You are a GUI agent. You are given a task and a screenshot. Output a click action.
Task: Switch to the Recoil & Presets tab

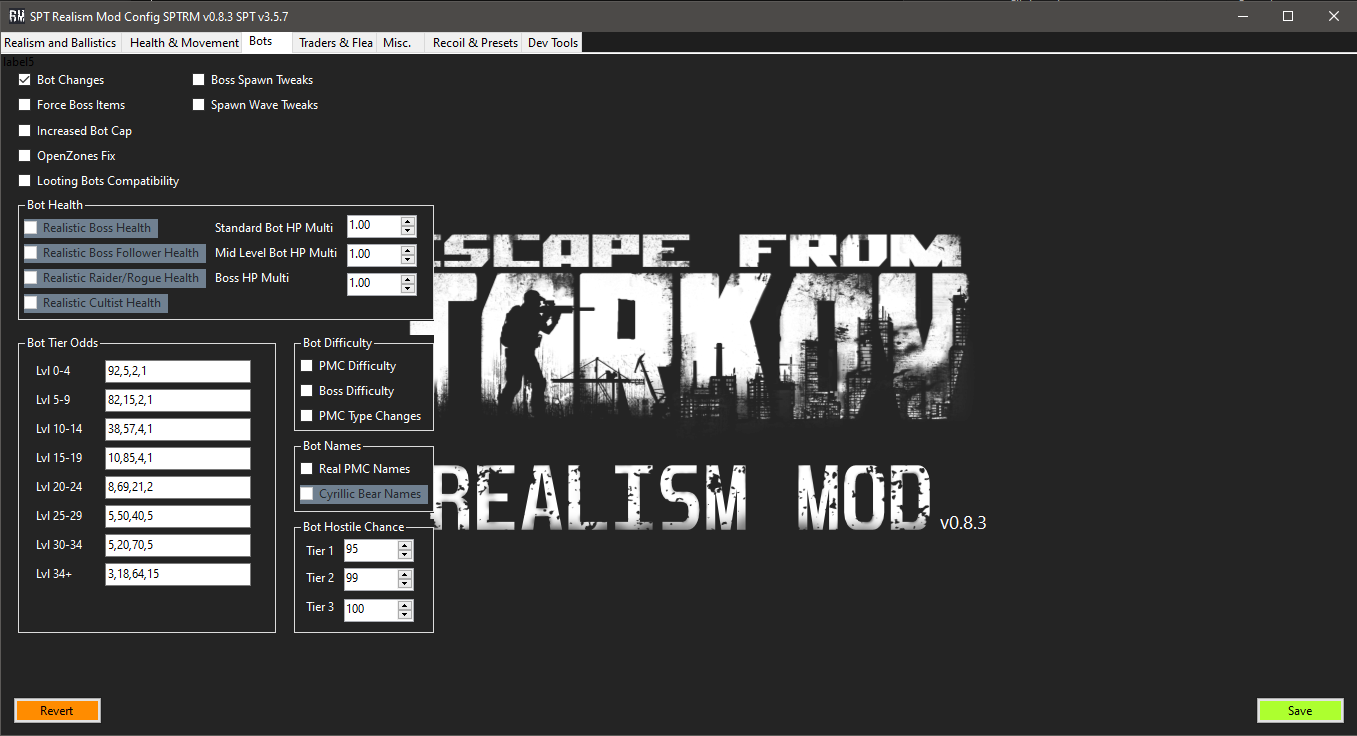(475, 43)
